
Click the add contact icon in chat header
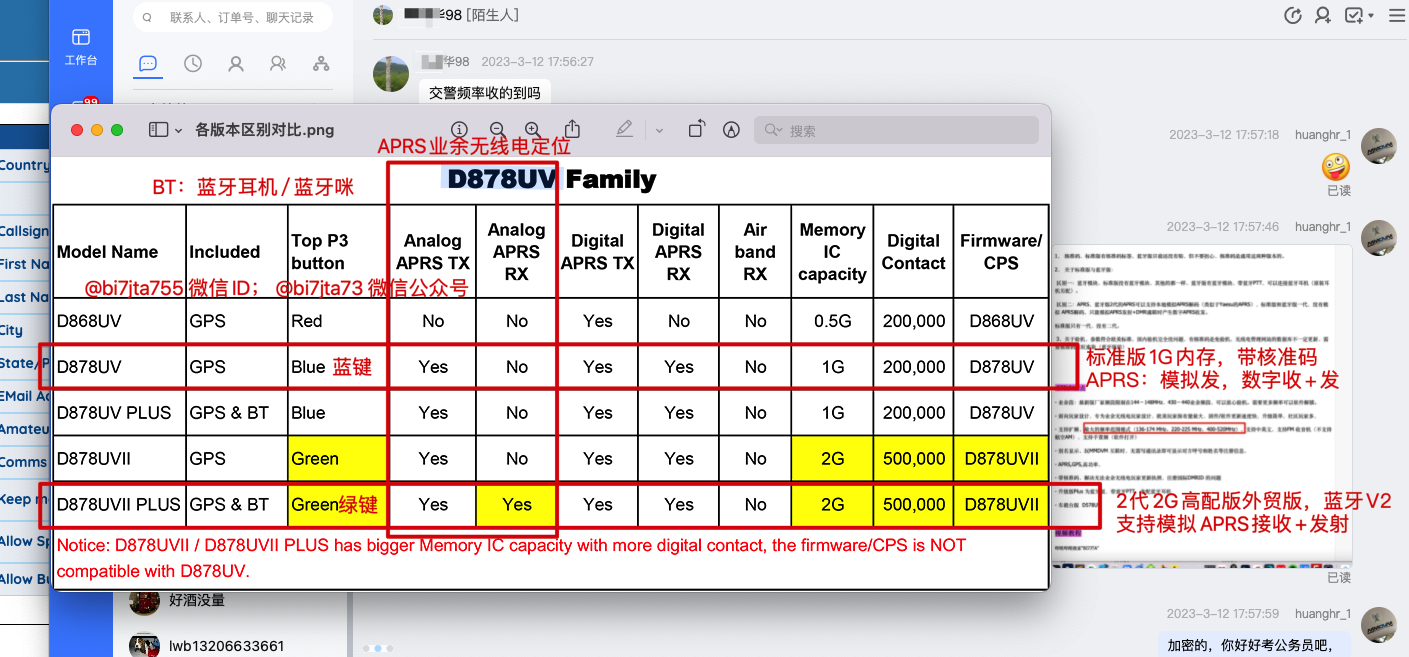[x=1323, y=15]
